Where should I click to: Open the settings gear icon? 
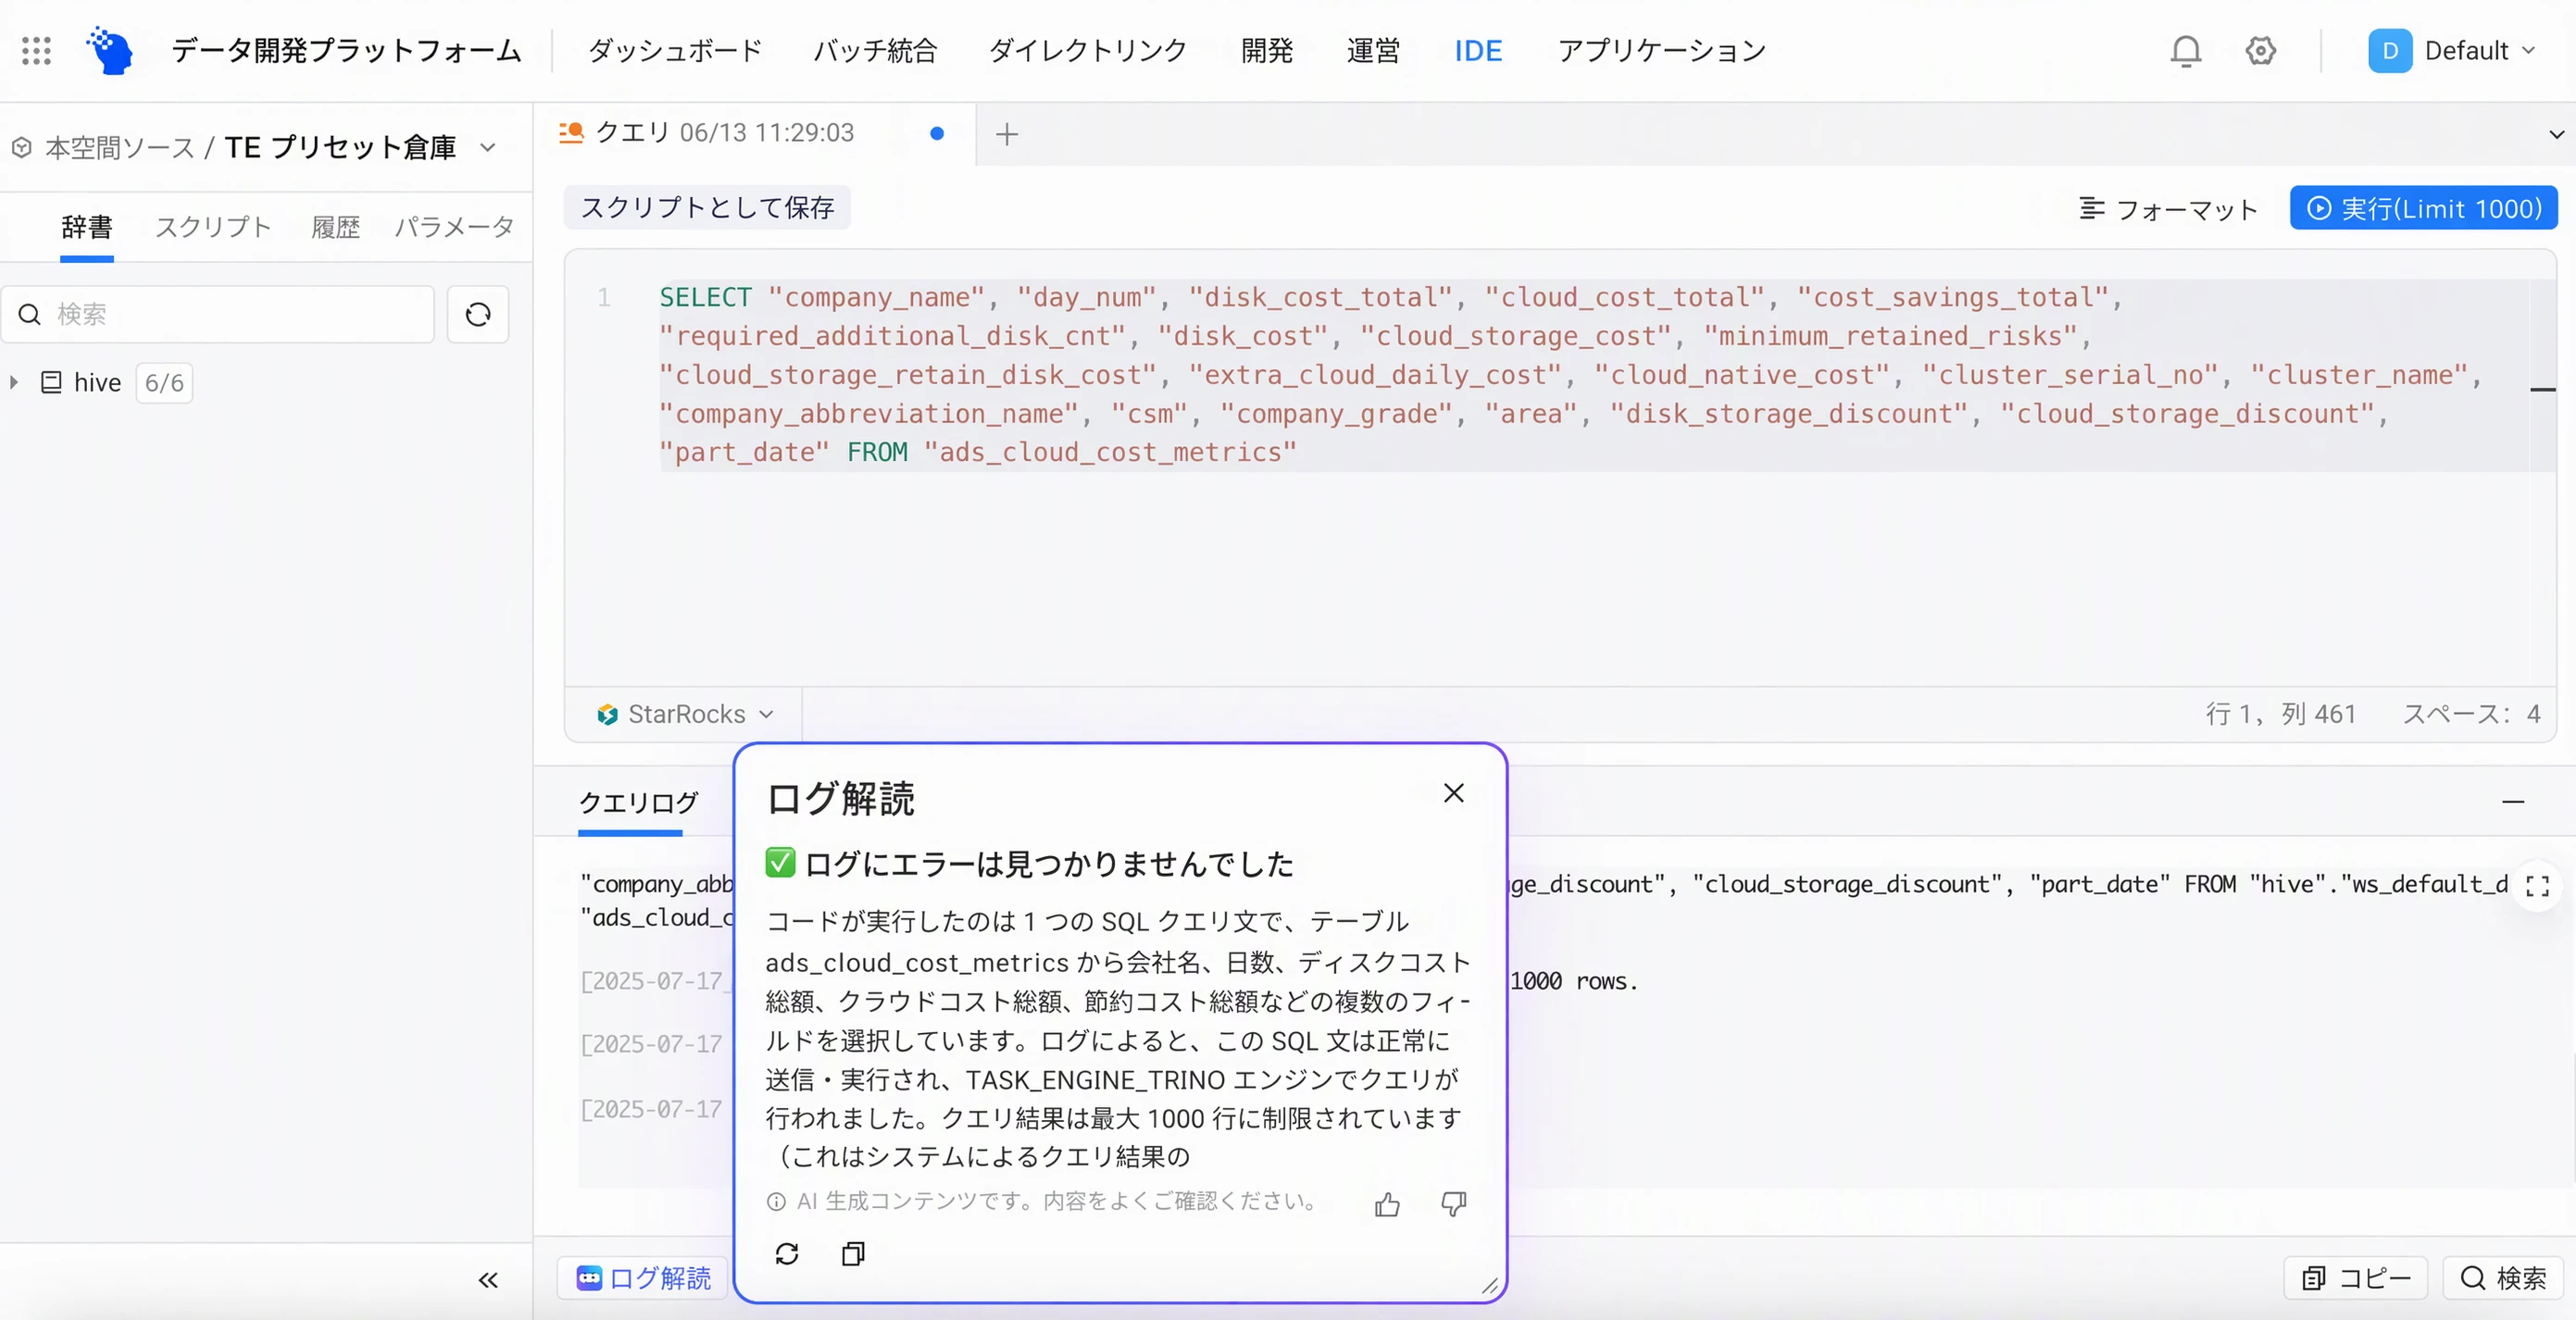[x=2260, y=50]
